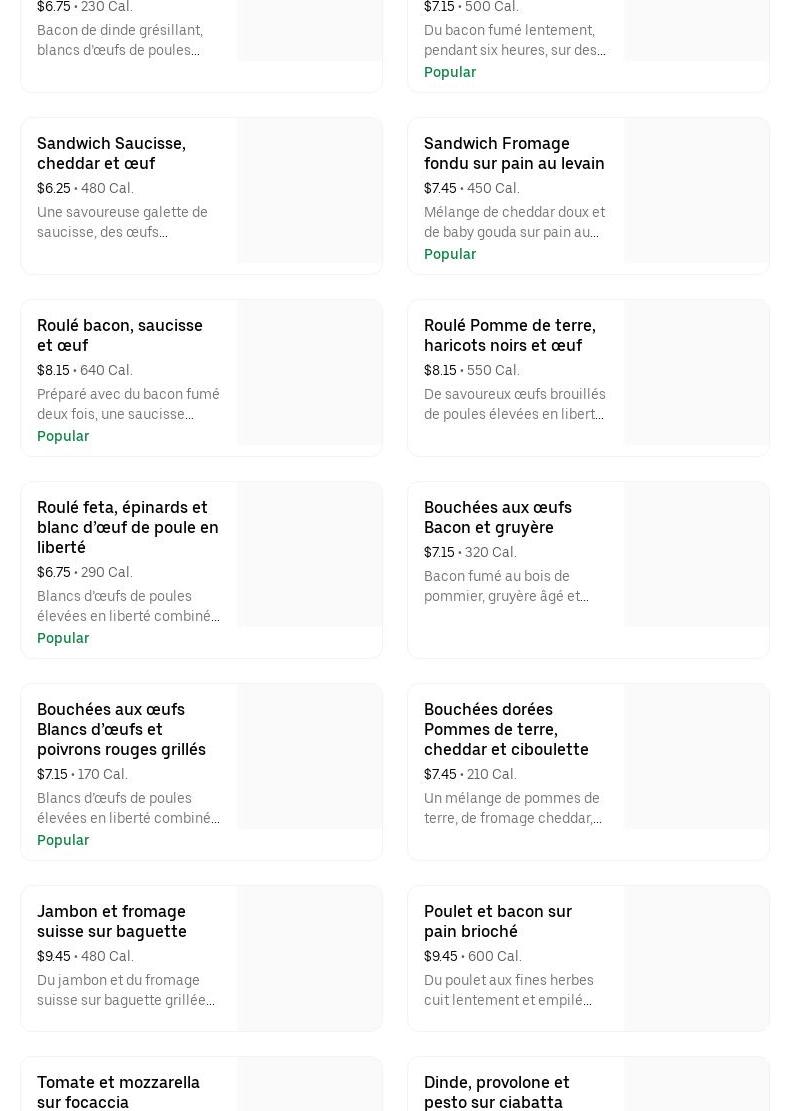The width and height of the screenshot is (804, 1111).
Task: Open Tomate et mozzarella sur focaccia title
Action: click(118, 1092)
